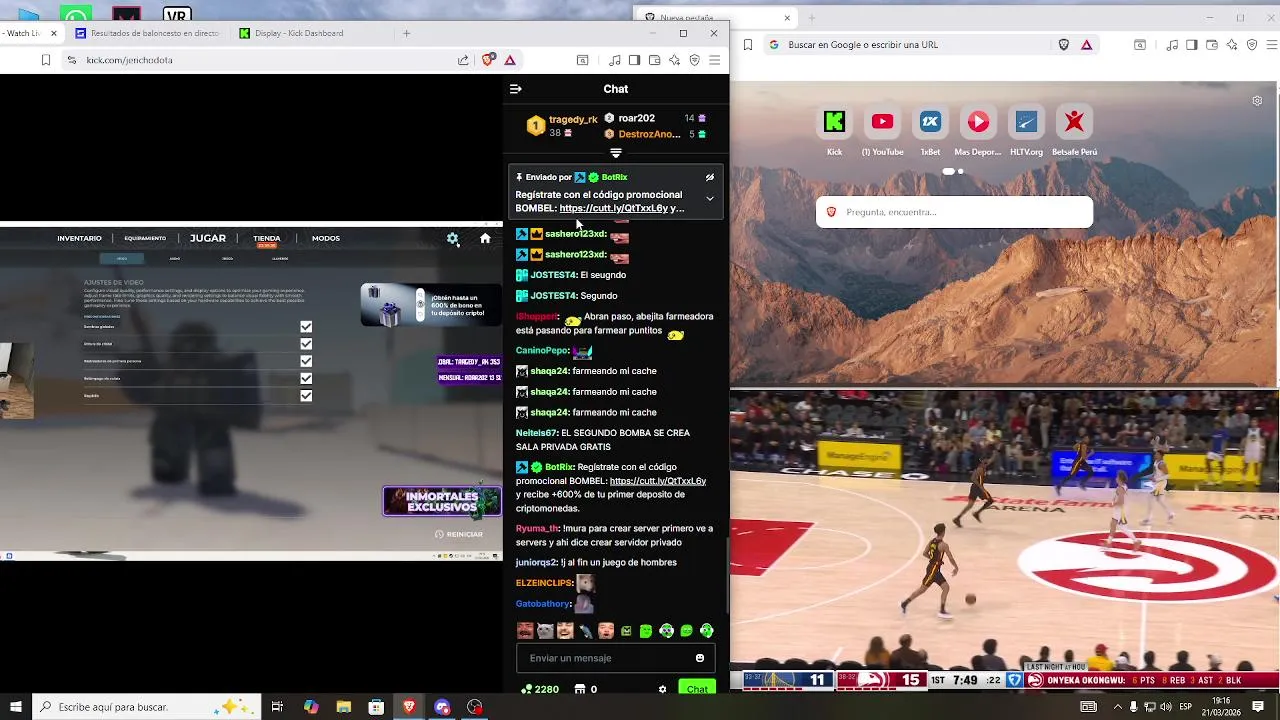Open the INMORTALES EXCLUSIVOS banner
Screen dimensions: 1280x720
point(441,501)
